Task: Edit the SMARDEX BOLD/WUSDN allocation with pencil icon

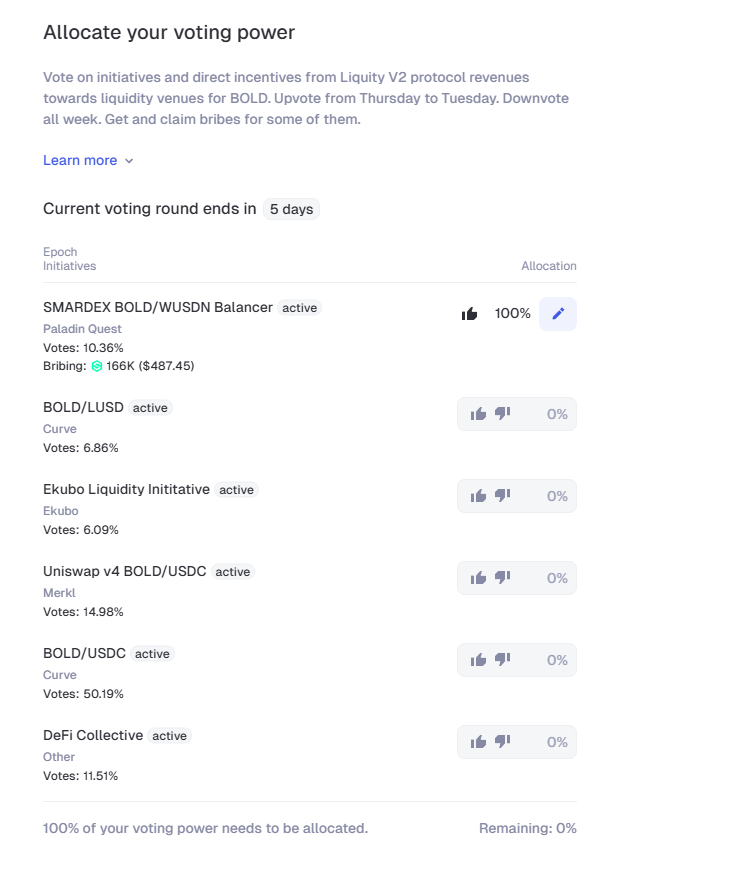Action: click(558, 314)
